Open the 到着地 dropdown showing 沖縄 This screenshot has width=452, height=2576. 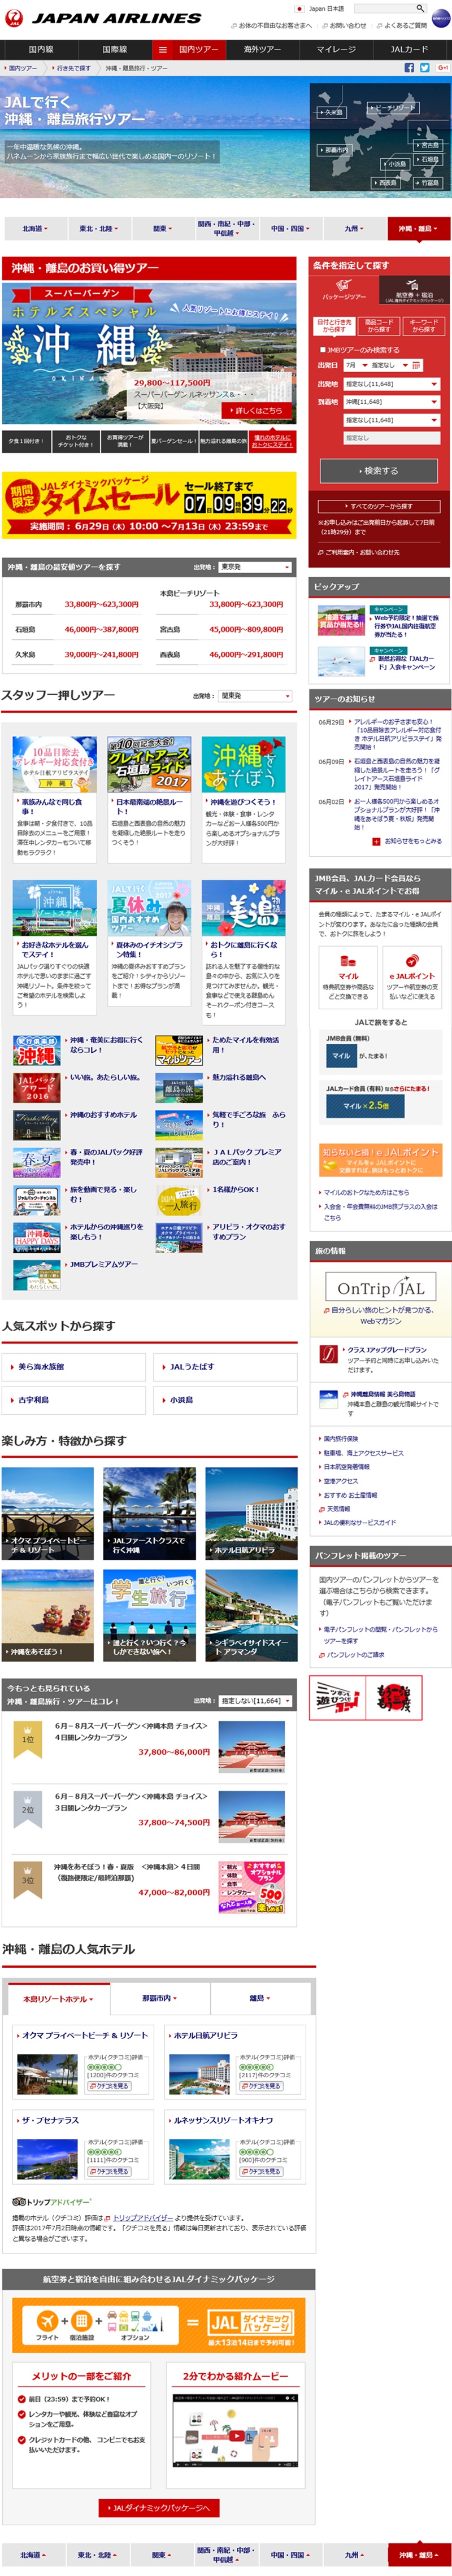tap(391, 402)
